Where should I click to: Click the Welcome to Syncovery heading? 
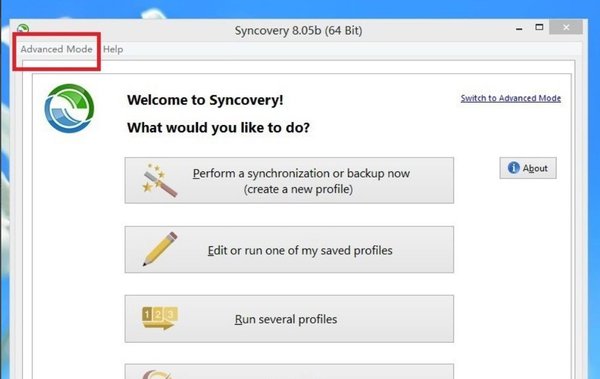coord(205,100)
